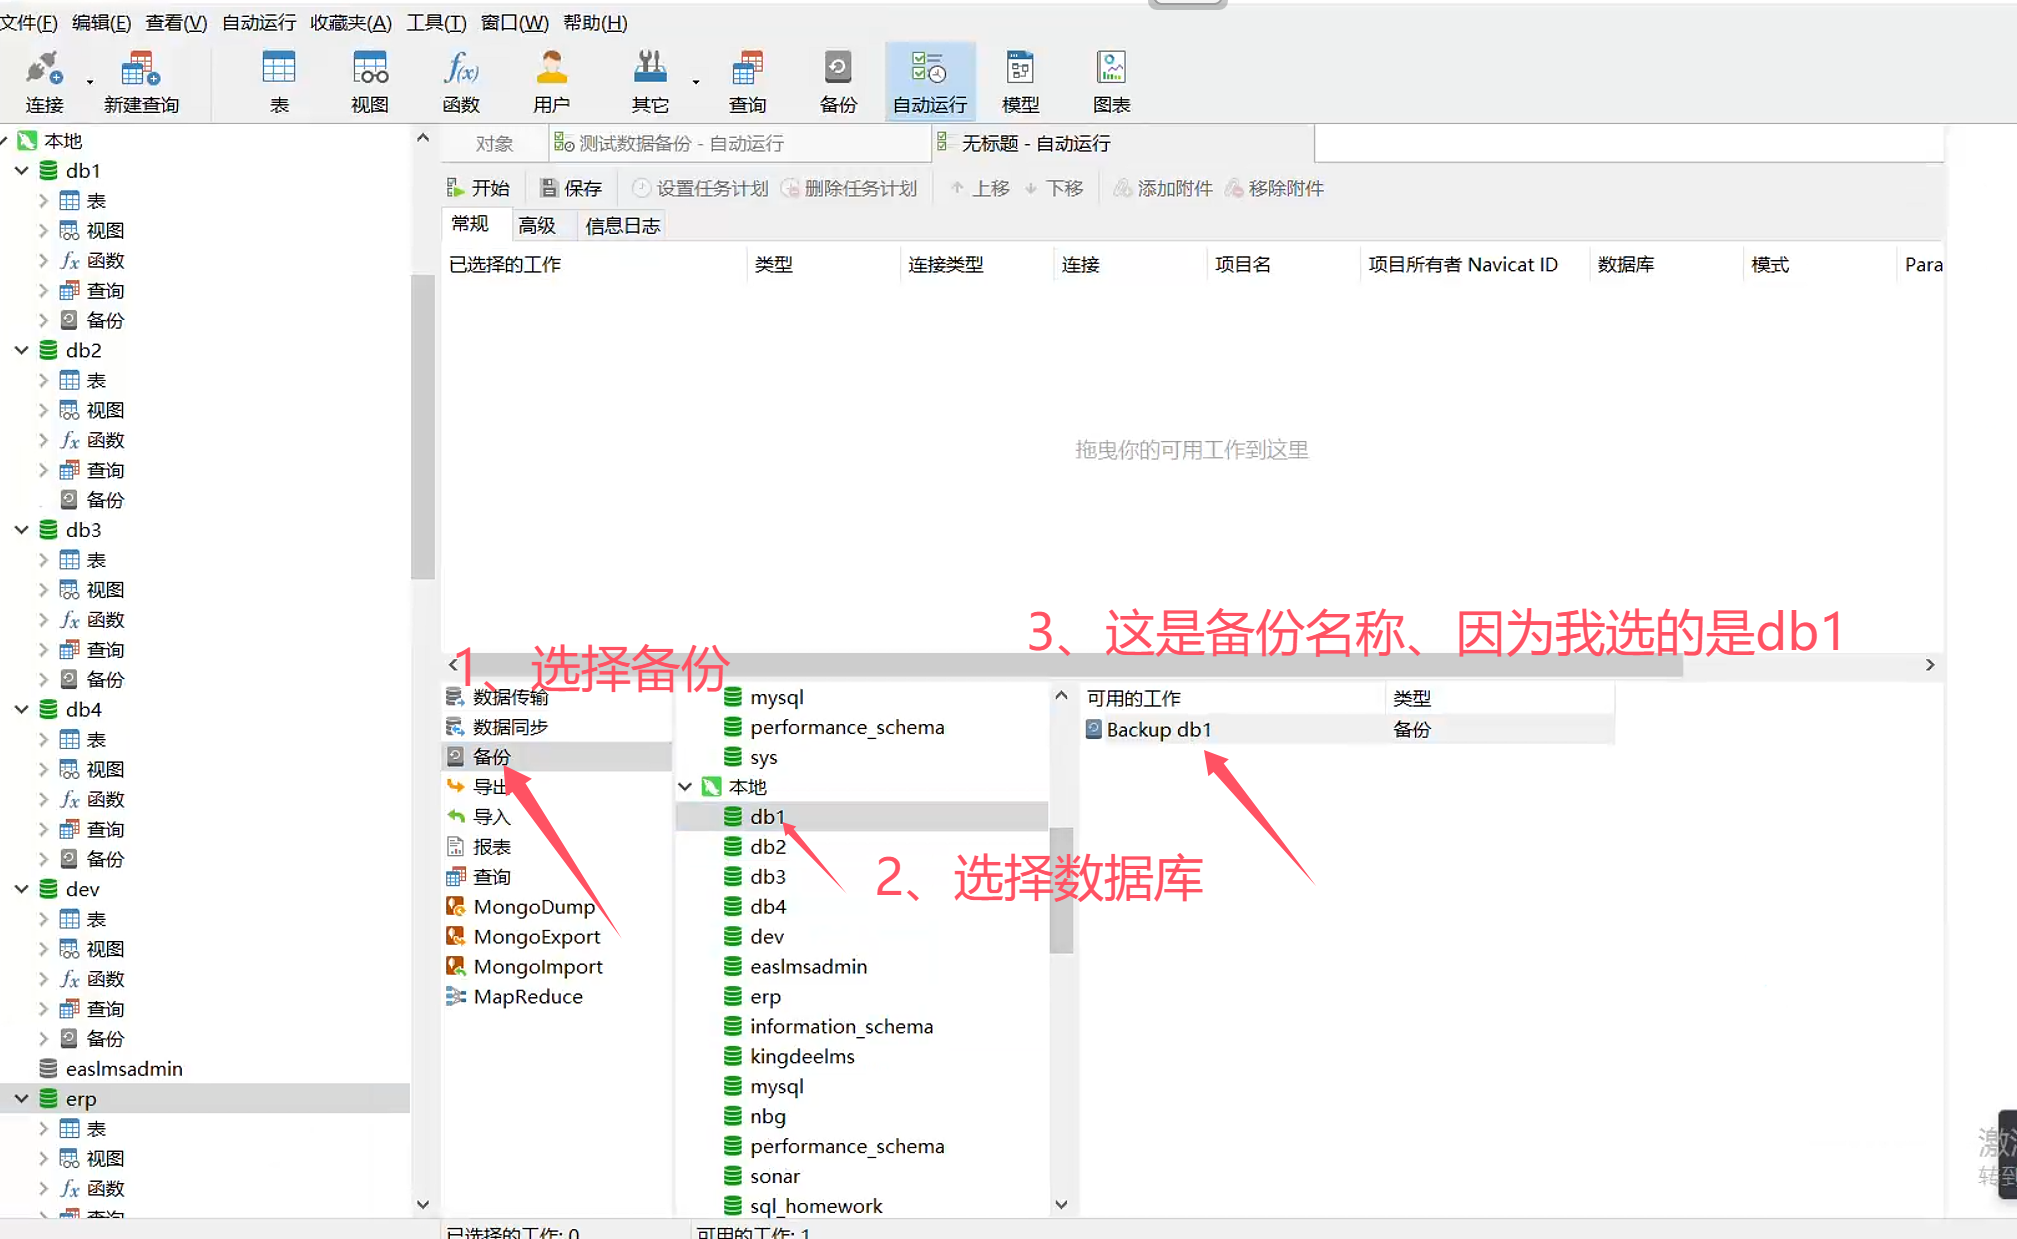Click the Connection toolbar icon
The height and width of the screenshot is (1239, 2017).
click(44, 81)
